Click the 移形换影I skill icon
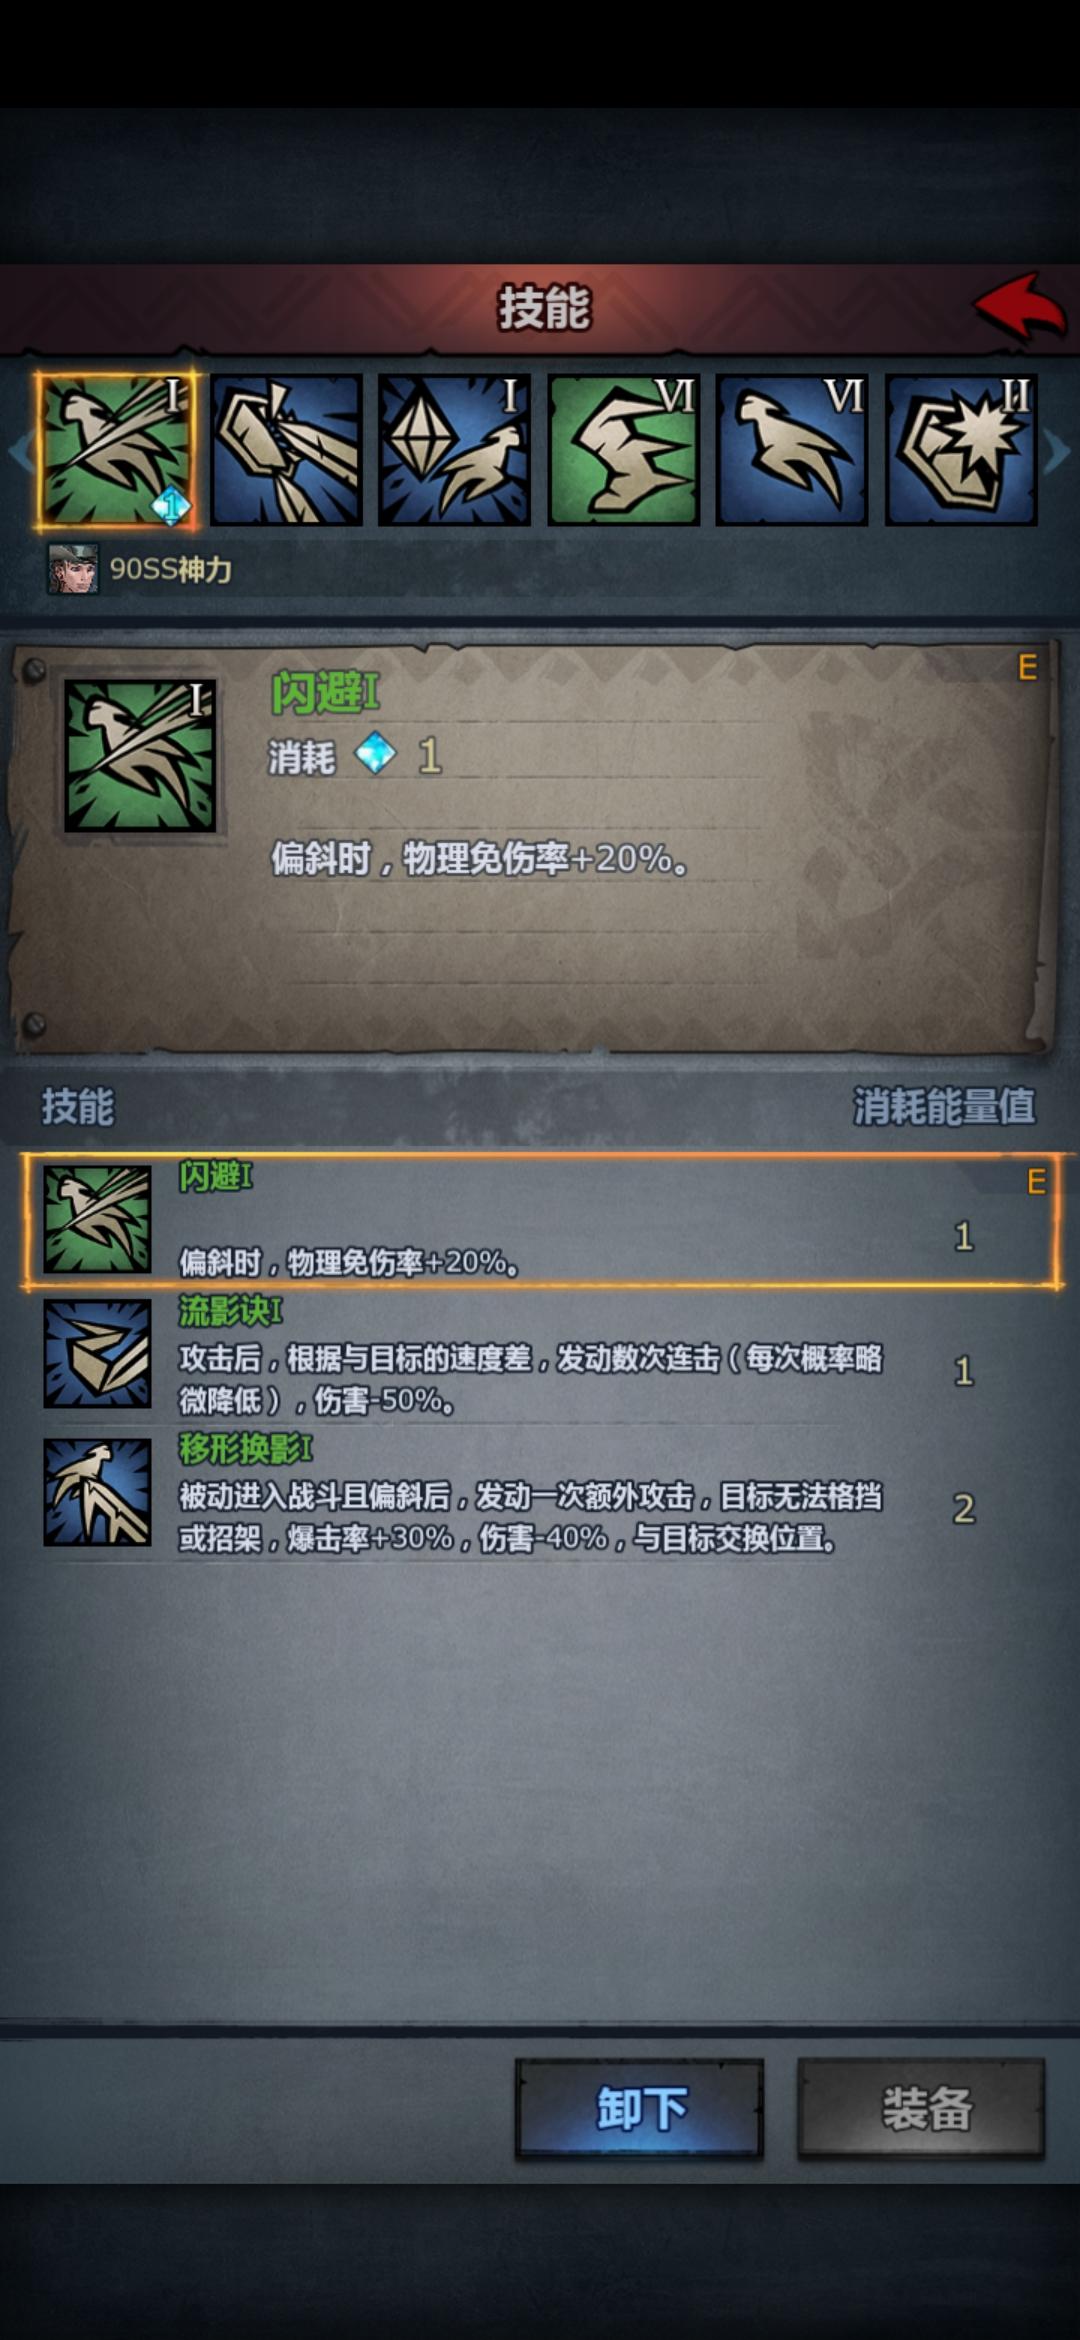This screenshot has height=2340, width=1080. point(97,1492)
